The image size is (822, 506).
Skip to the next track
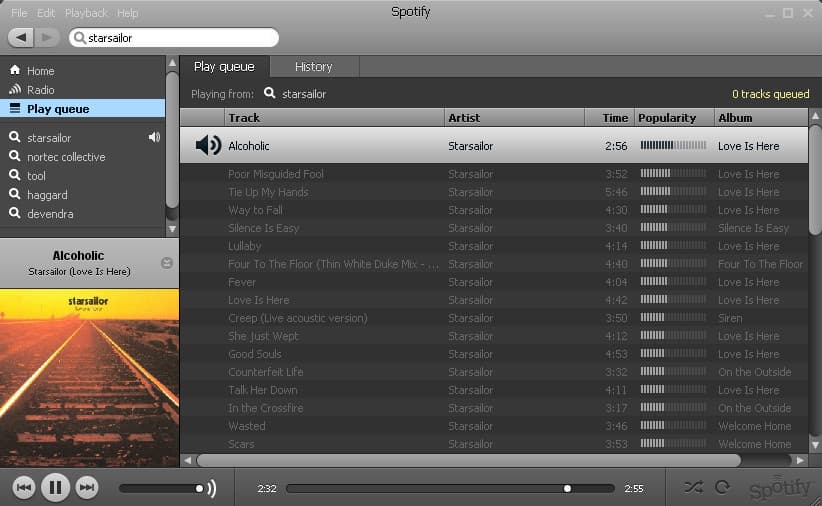(87, 488)
